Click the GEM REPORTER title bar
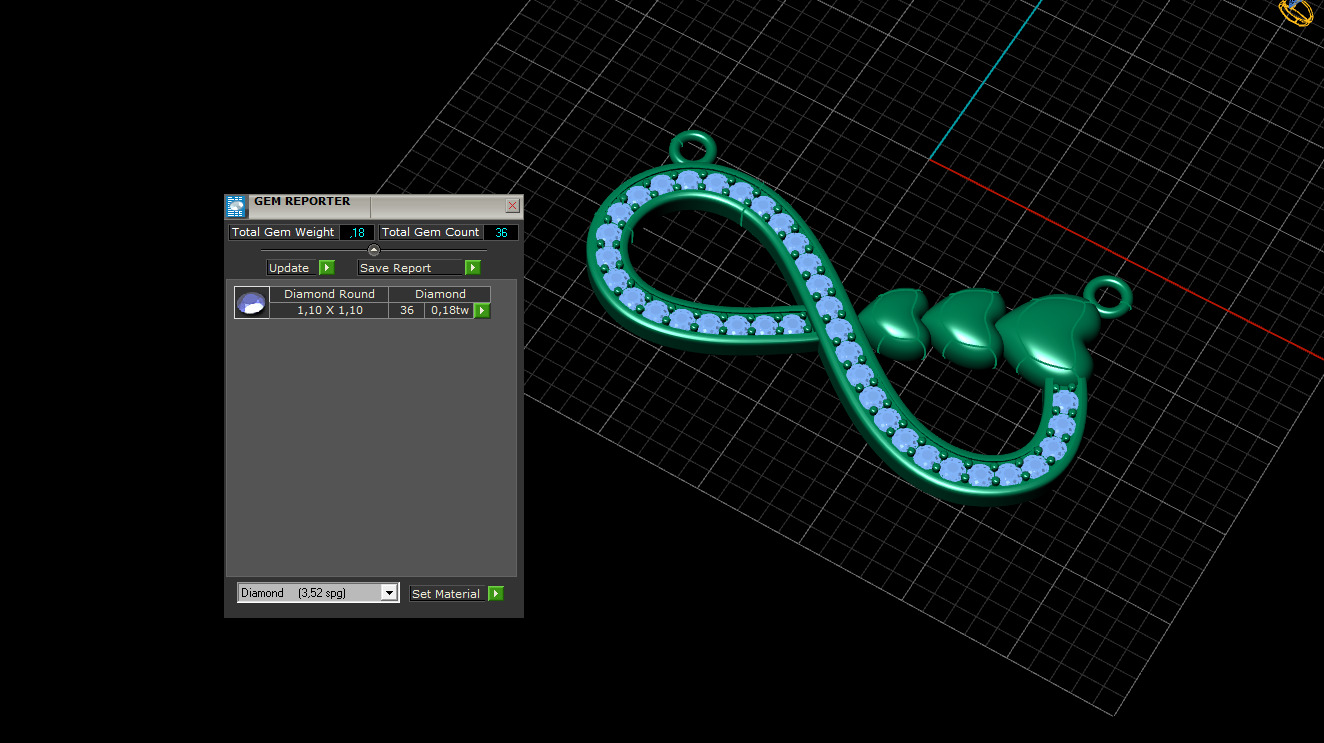The height and width of the screenshot is (743, 1324). (x=374, y=206)
